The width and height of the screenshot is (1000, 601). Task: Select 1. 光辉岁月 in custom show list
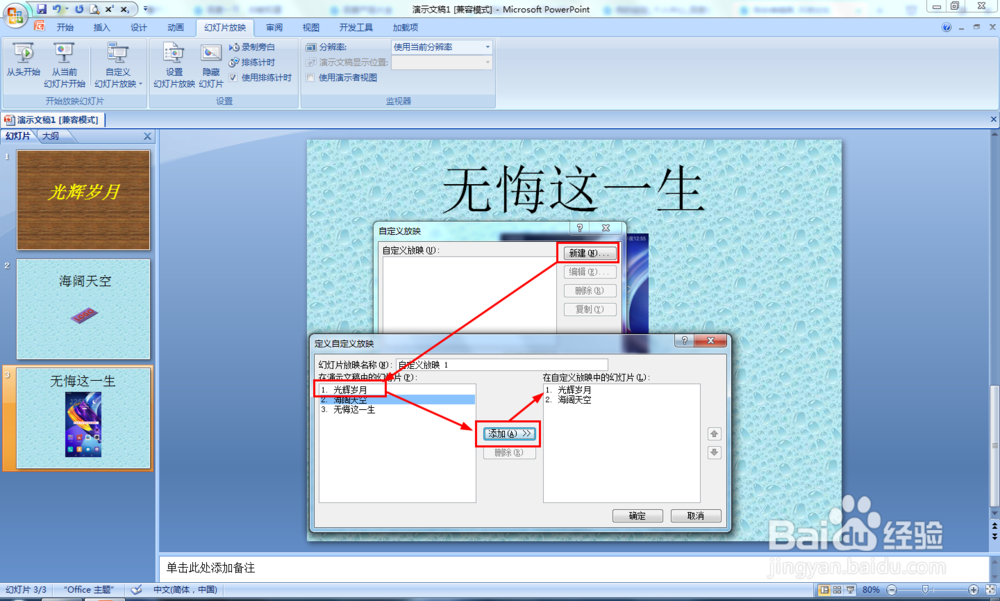(x=621, y=389)
